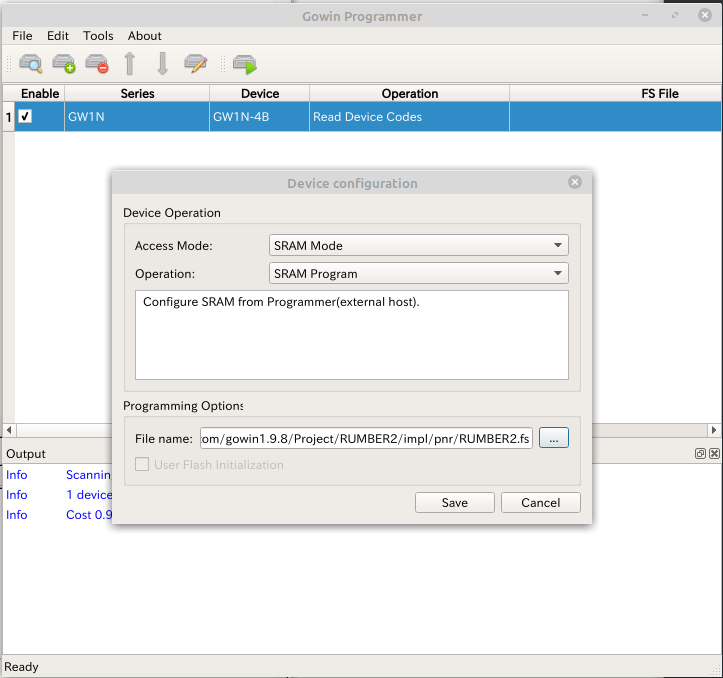Select the GW1N-4B device cell
This screenshot has height=678, width=723.
coord(260,117)
